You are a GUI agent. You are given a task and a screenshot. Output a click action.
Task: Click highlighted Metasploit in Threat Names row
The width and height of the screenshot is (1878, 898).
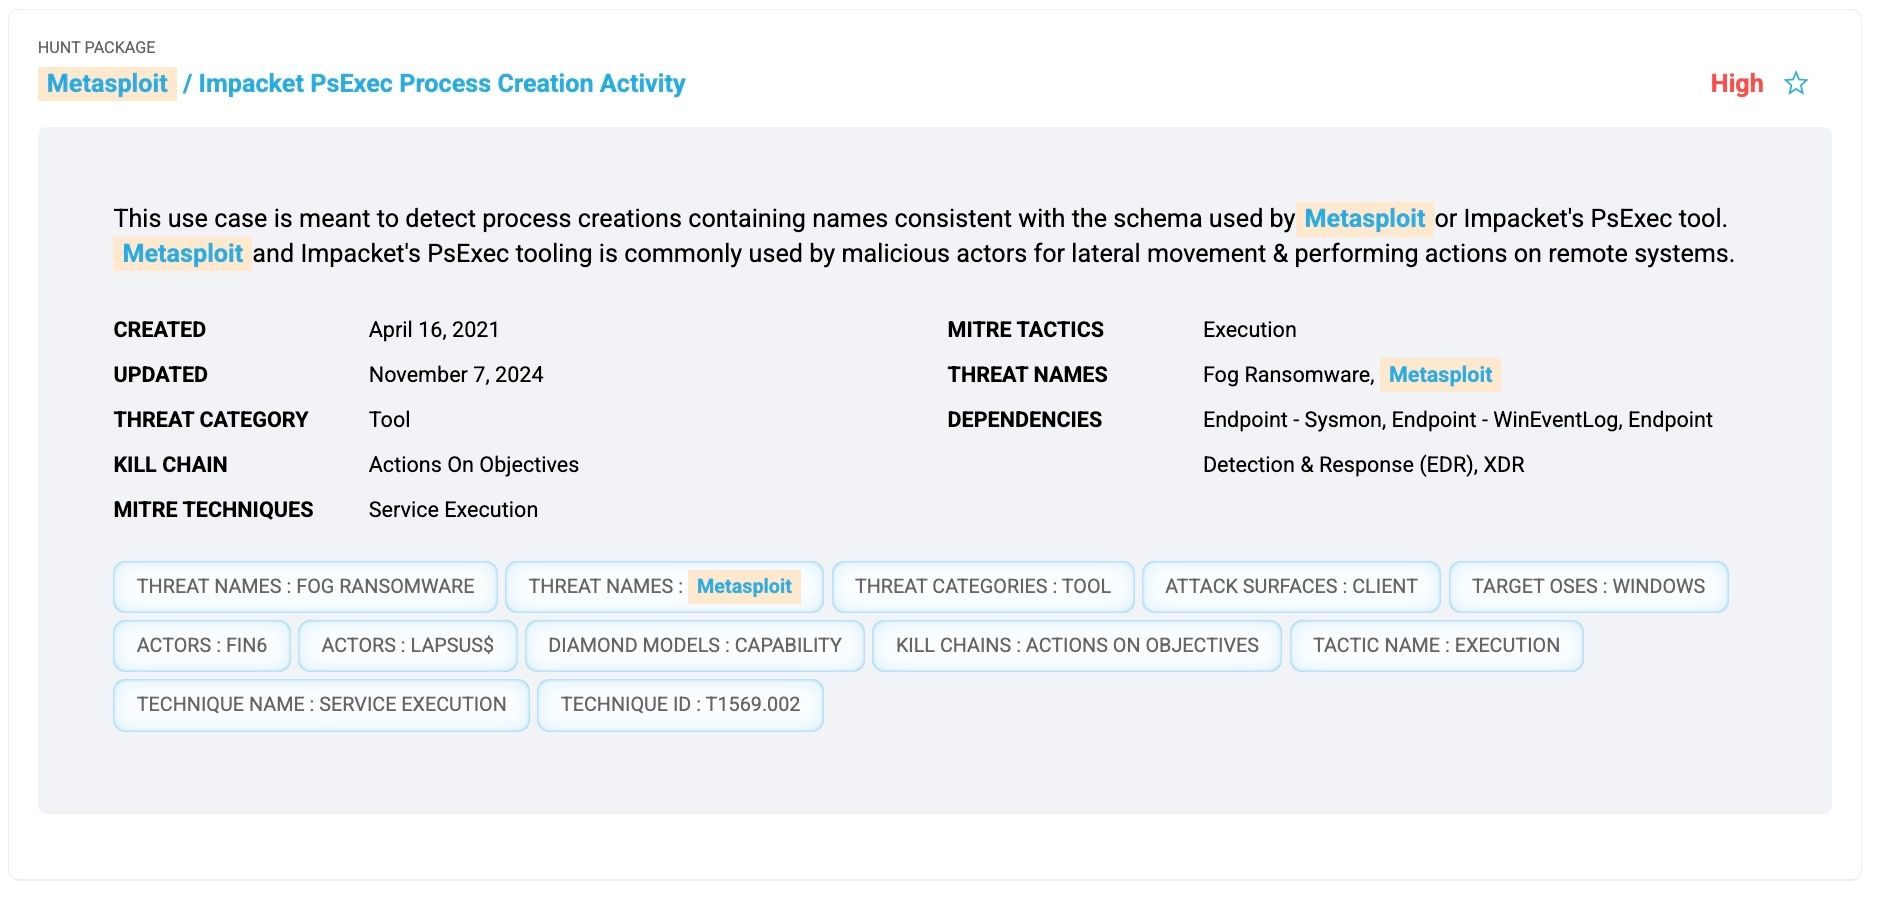pyautogui.click(x=1440, y=375)
